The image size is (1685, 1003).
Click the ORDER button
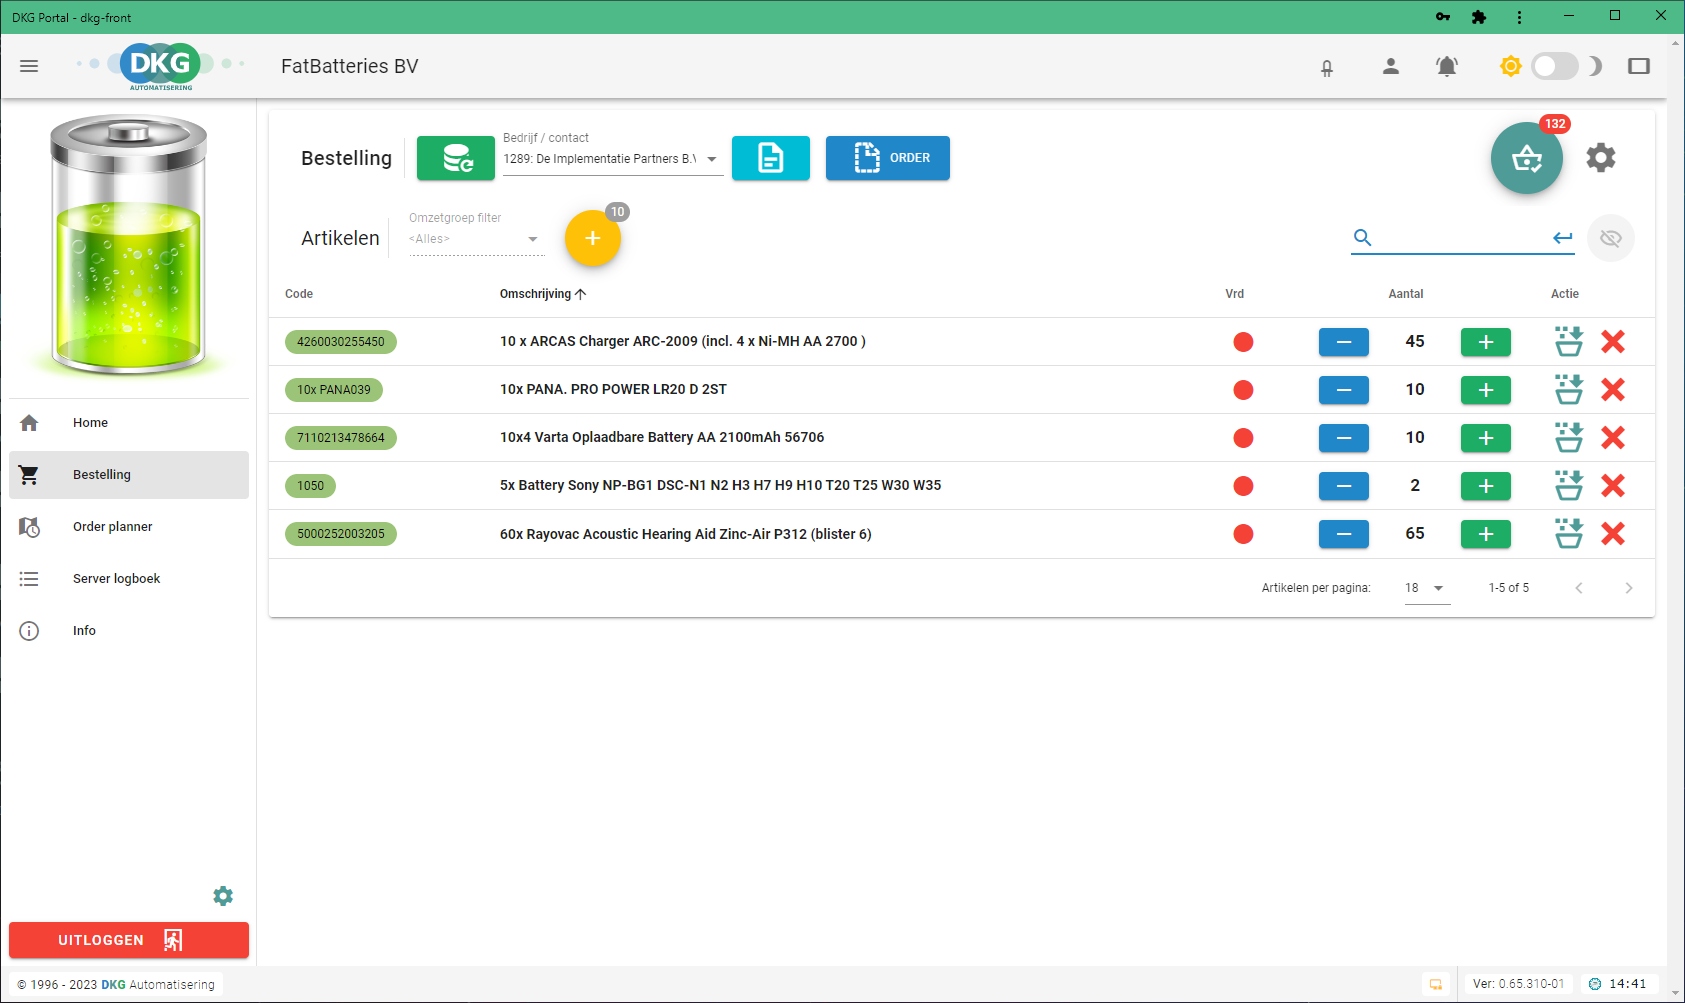(x=888, y=158)
